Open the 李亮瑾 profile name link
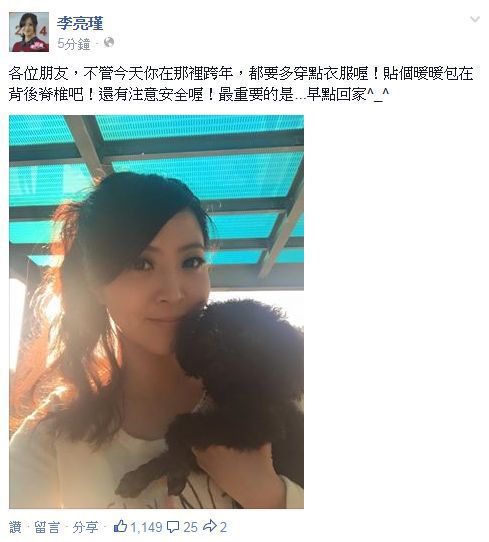The width and height of the screenshot is (489, 542). pos(80,24)
